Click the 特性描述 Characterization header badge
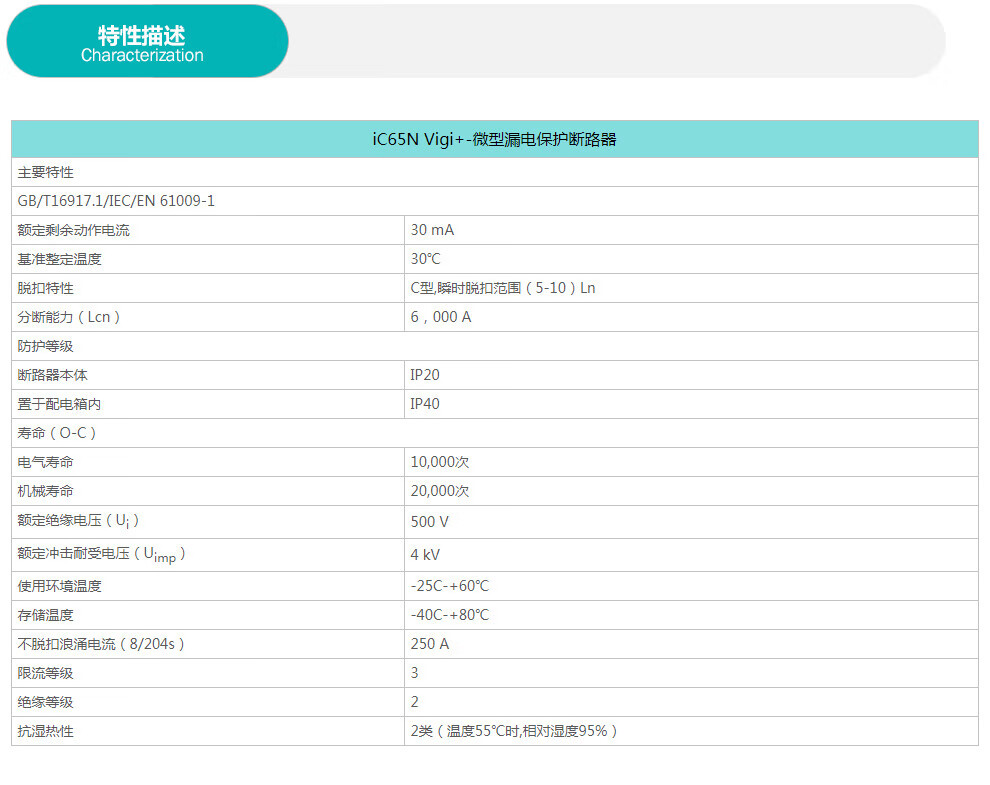 pyautogui.click(x=147, y=41)
